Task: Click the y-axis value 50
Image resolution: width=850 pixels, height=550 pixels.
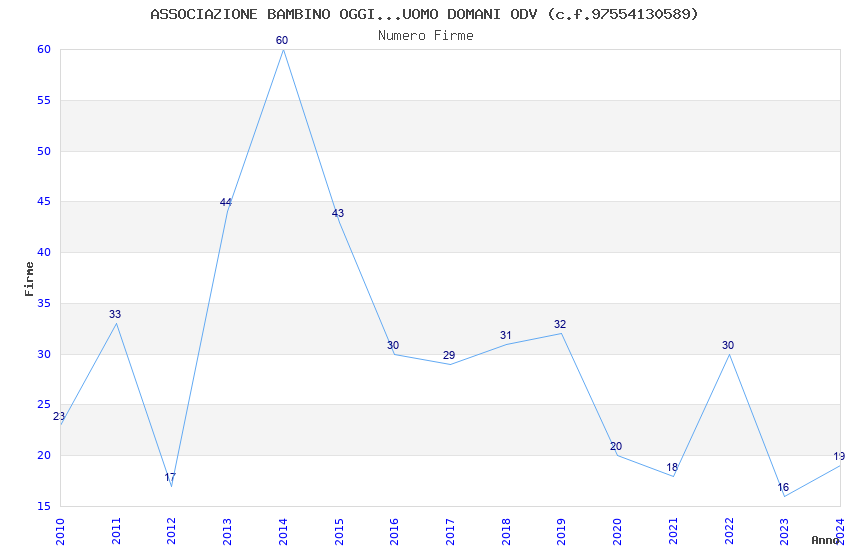Action: [44, 151]
